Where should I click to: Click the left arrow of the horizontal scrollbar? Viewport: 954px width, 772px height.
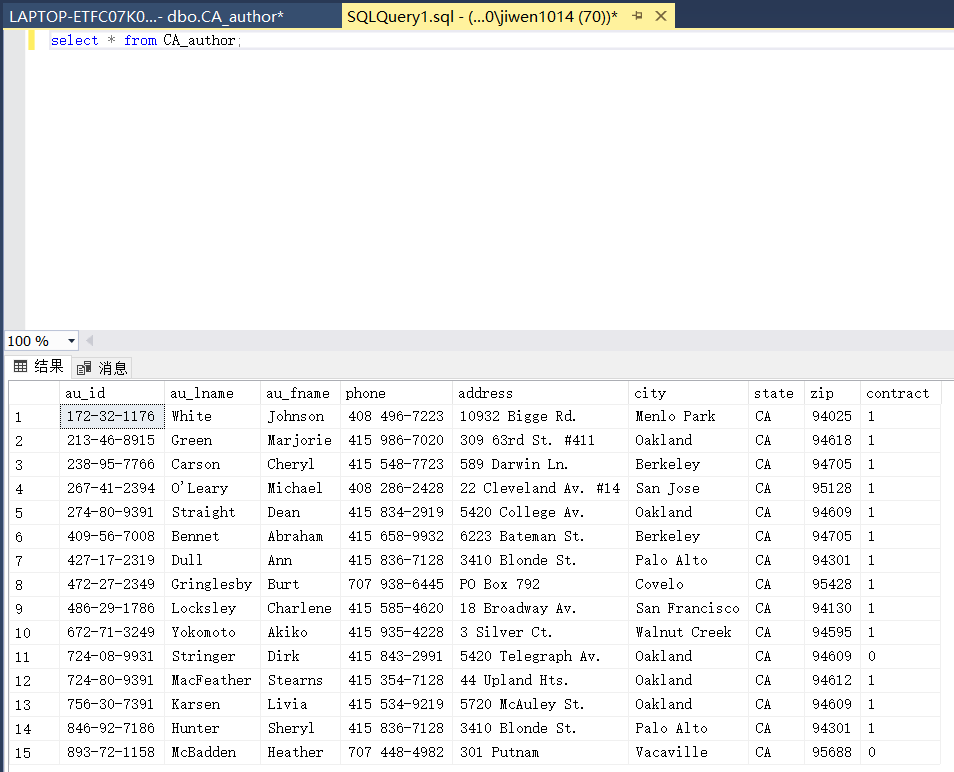click(x=89, y=341)
